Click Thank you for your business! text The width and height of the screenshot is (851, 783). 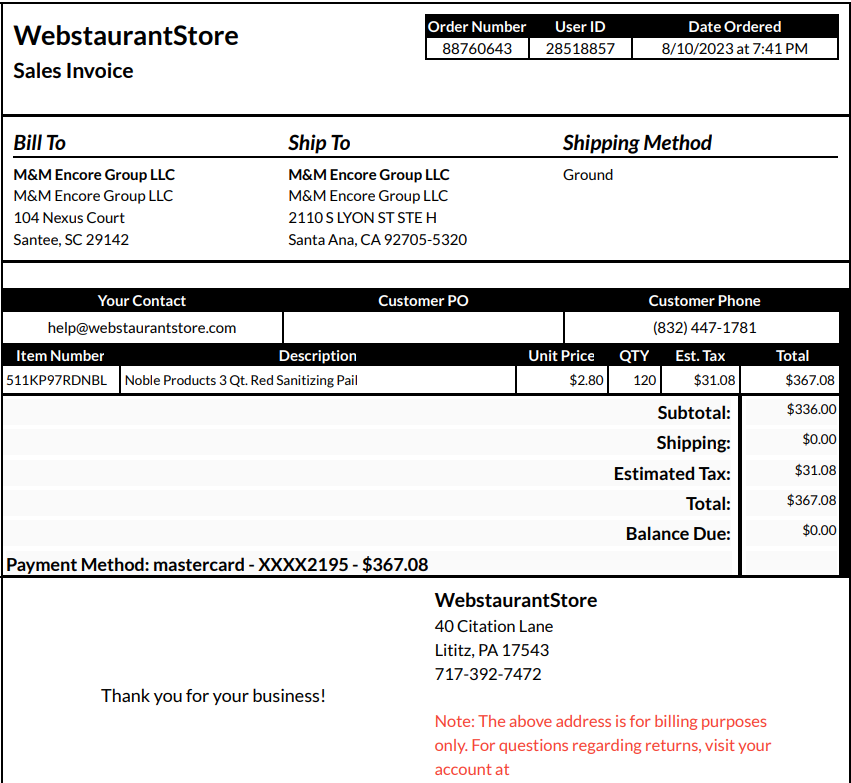coord(213,696)
